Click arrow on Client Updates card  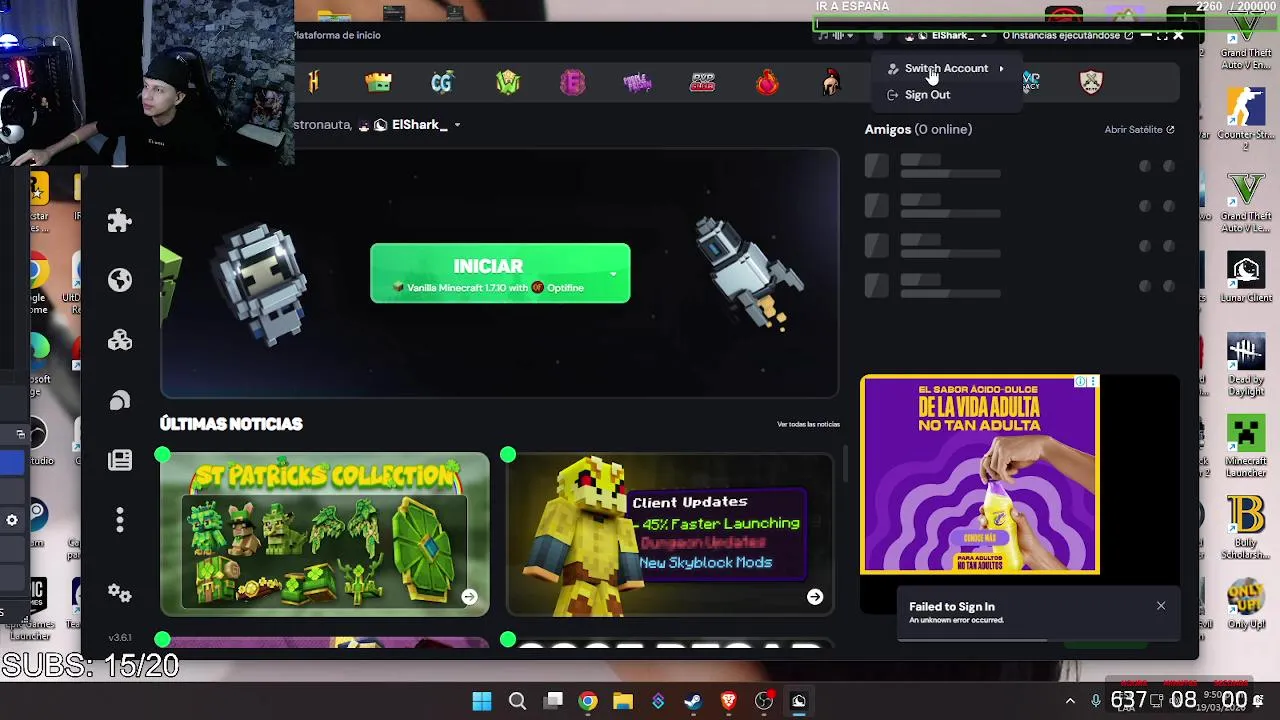(x=815, y=597)
